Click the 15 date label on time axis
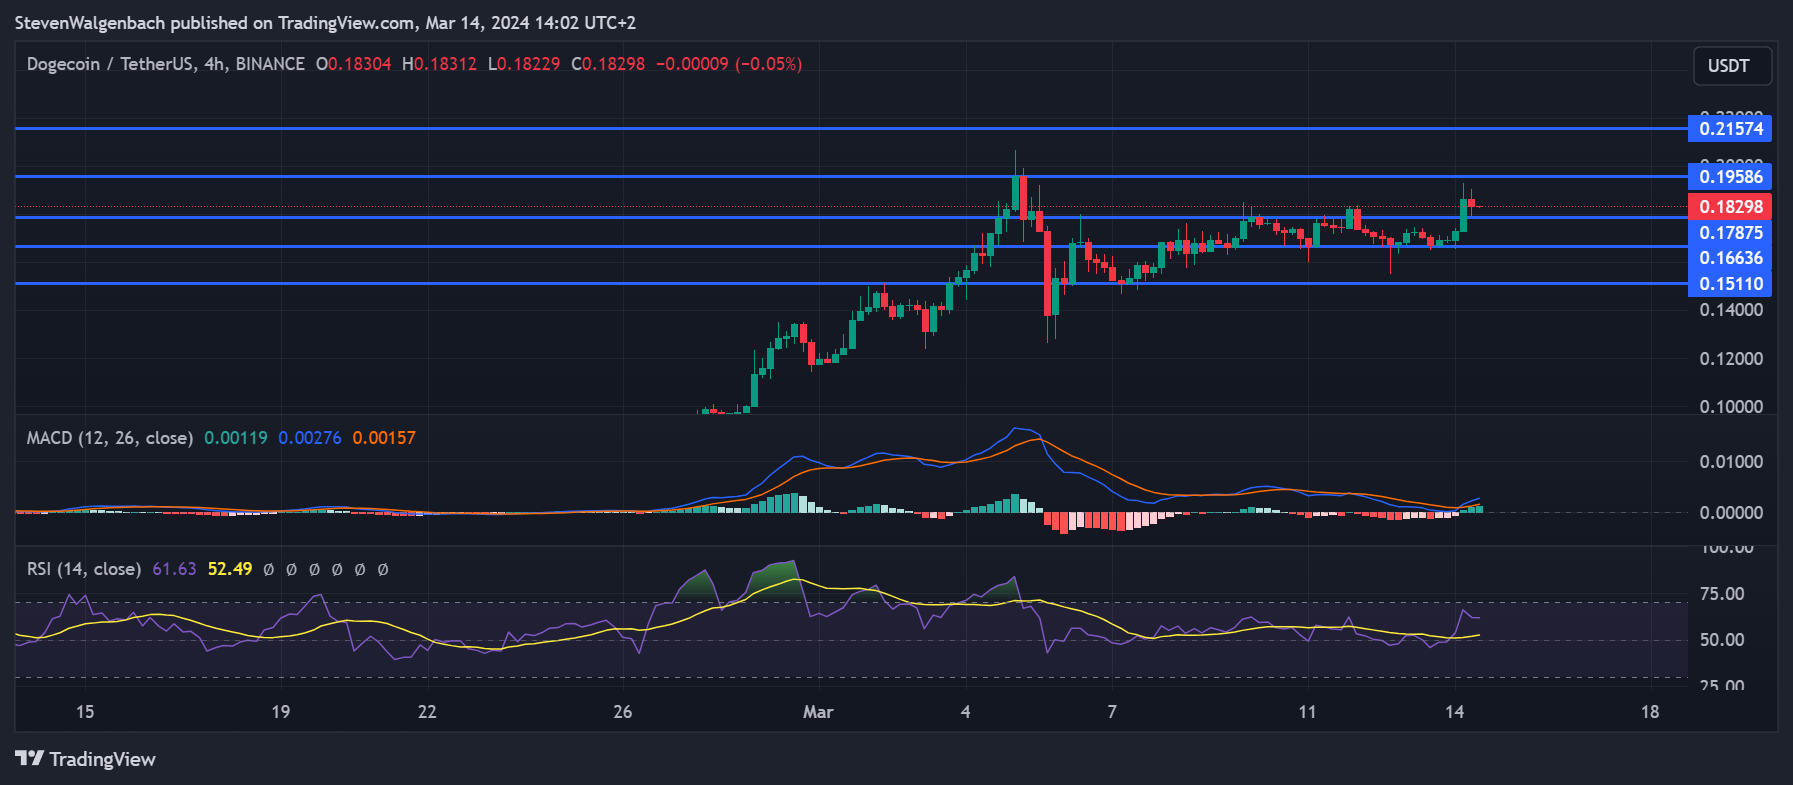This screenshot has width=1793, height=785. tap(85, 712)
